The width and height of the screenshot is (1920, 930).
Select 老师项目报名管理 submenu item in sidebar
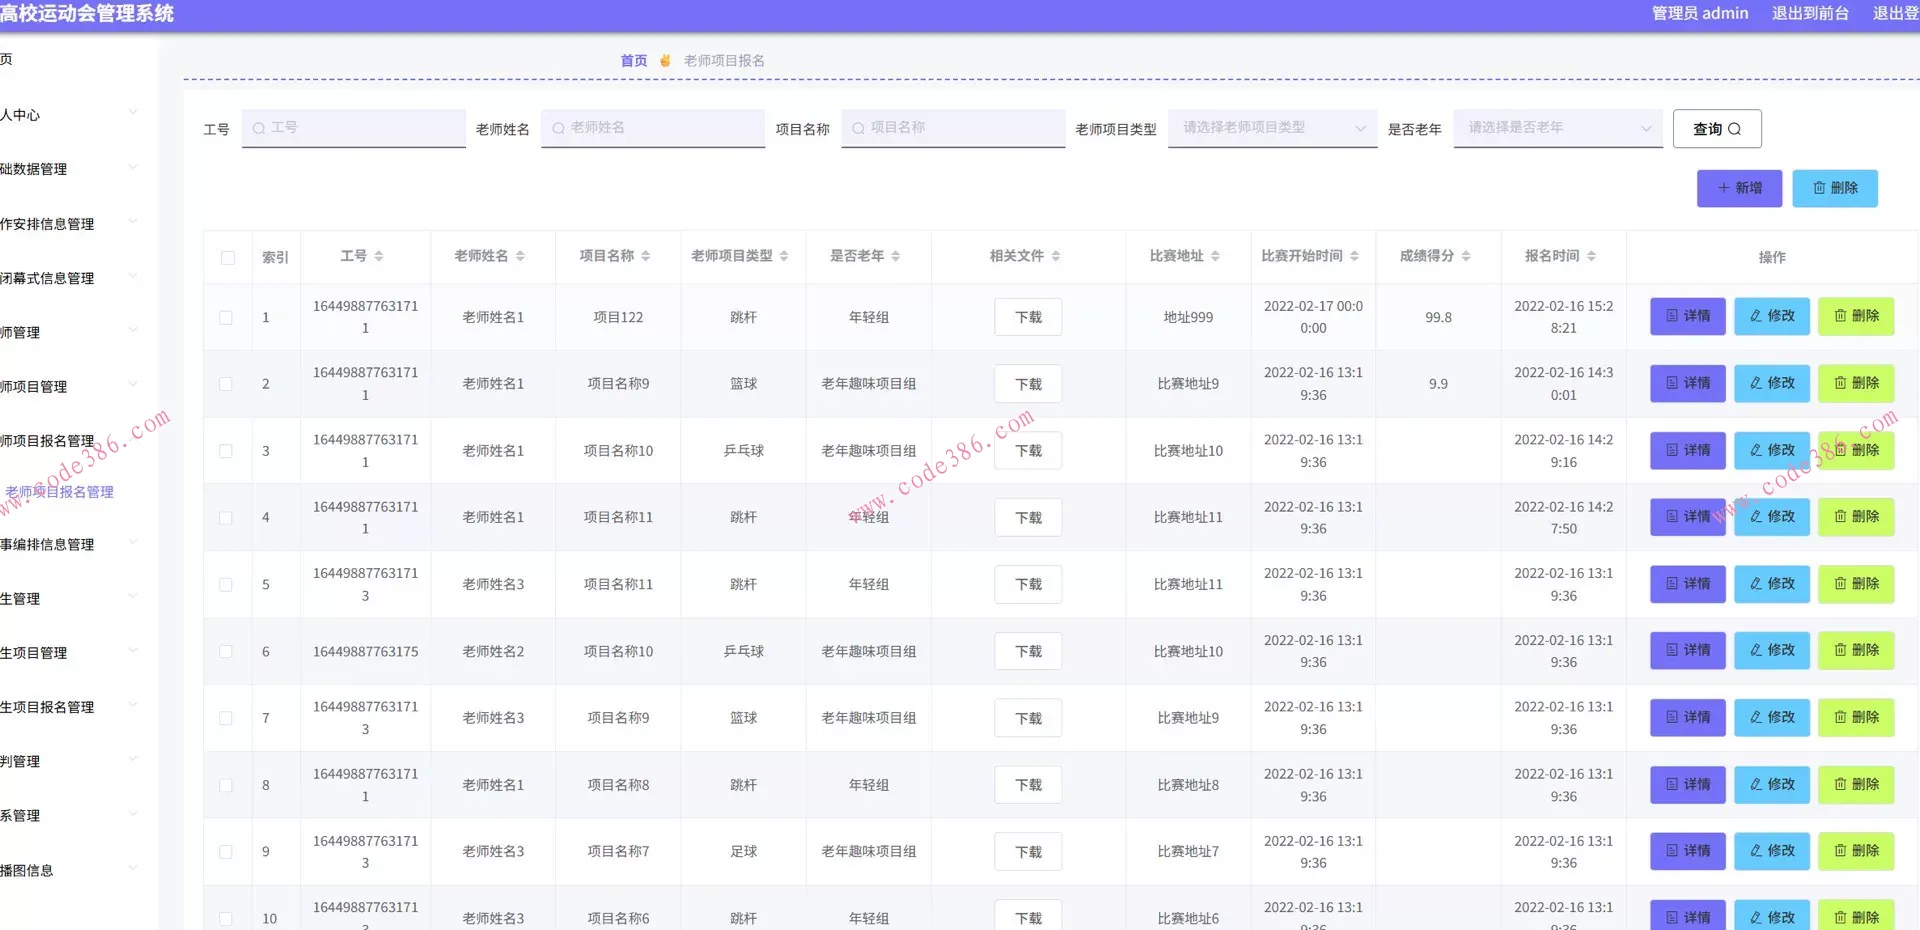click(60, 492)
